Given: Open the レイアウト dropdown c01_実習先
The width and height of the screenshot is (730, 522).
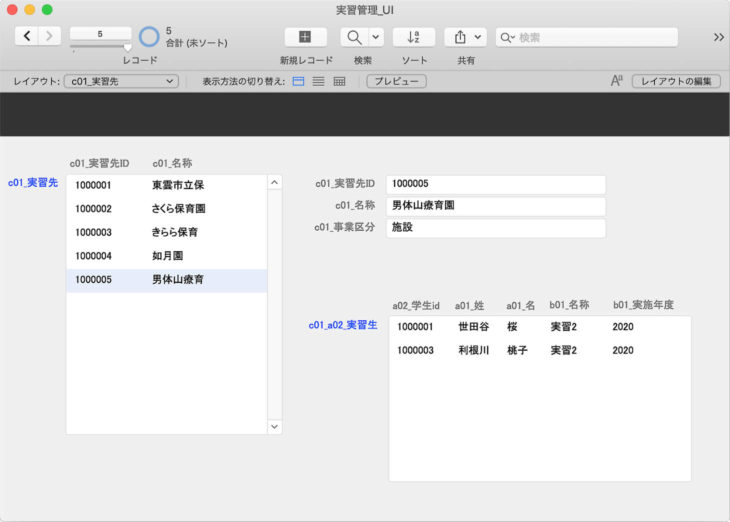Looking at the screenshot, I should click(x=121, y=81).
